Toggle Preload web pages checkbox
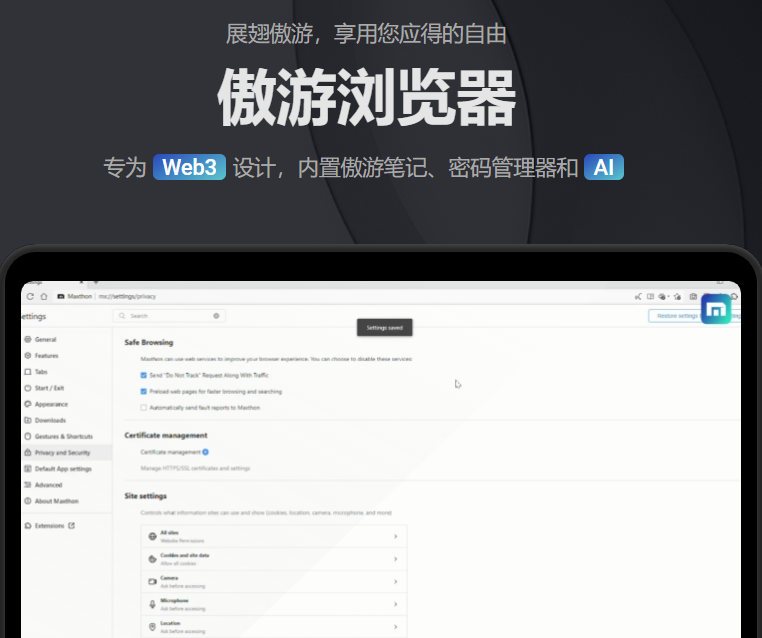 point(143,391)
